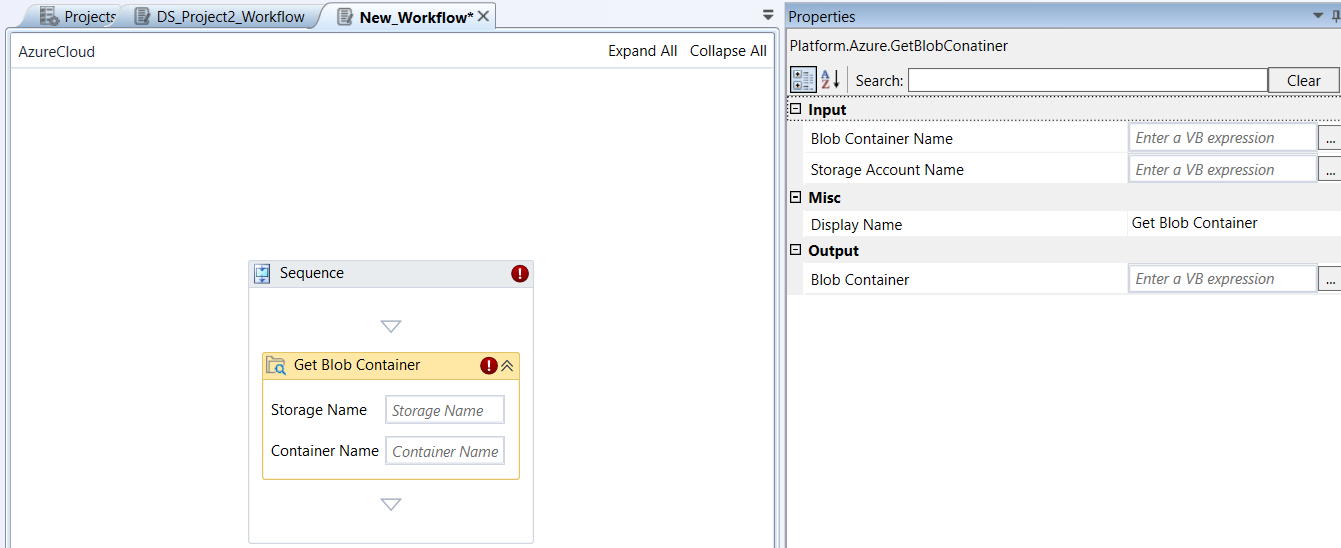Switch to the Projects tab
Viewport: 1341px width, 548px height.
pyautogui.click(x=76, y=16)
